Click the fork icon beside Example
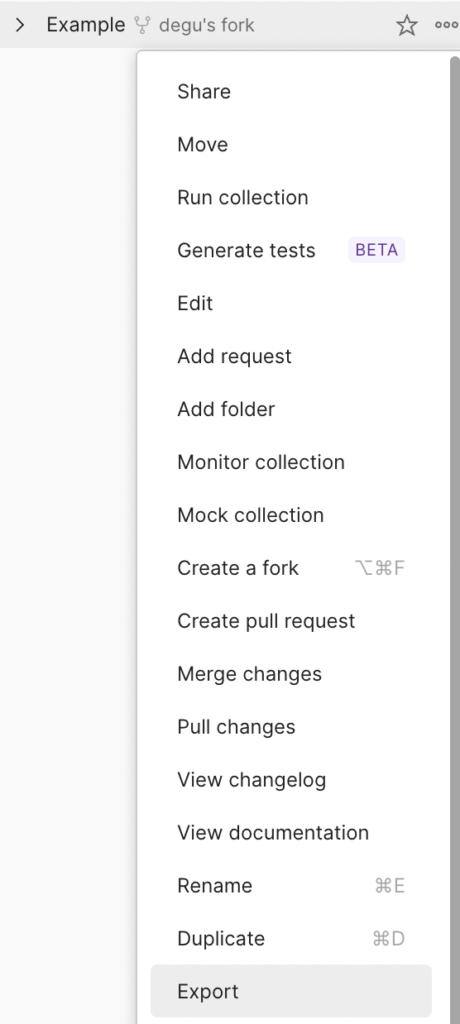The image size is (460, 1024). click(142, 25)
